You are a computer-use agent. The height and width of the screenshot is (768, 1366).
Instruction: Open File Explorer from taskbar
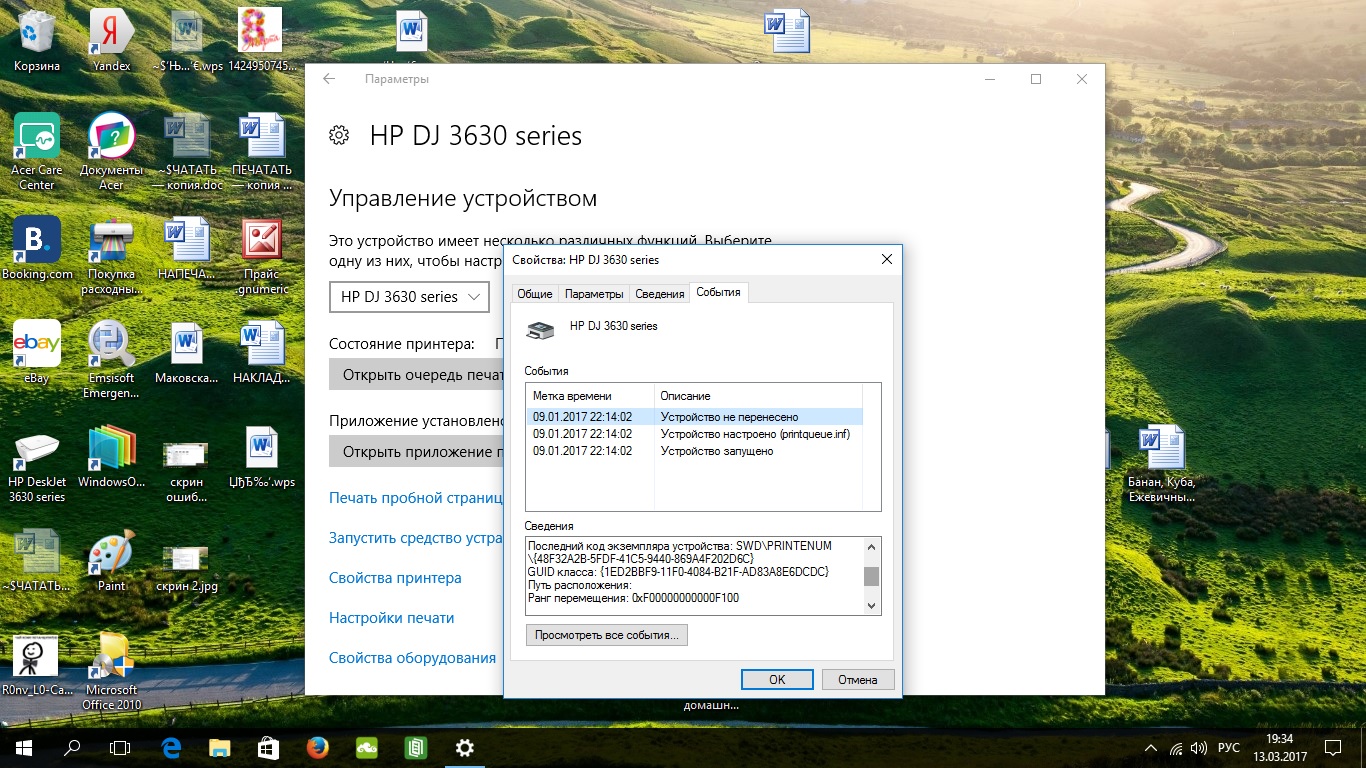click(x=220, y=747)
